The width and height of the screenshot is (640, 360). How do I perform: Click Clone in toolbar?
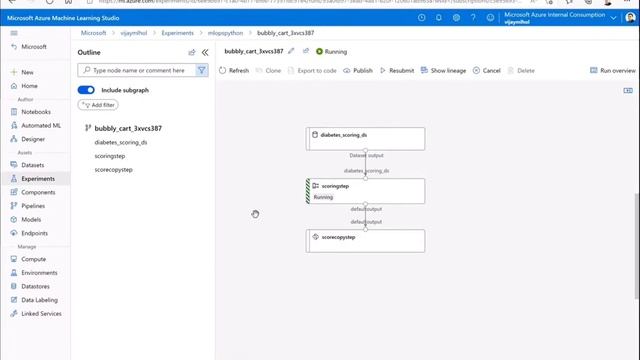269,71
